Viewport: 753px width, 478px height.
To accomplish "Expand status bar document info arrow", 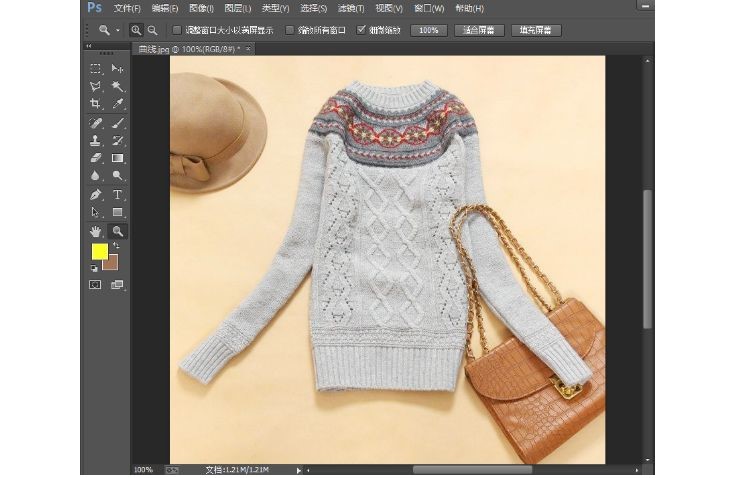I will pos(297,469).
